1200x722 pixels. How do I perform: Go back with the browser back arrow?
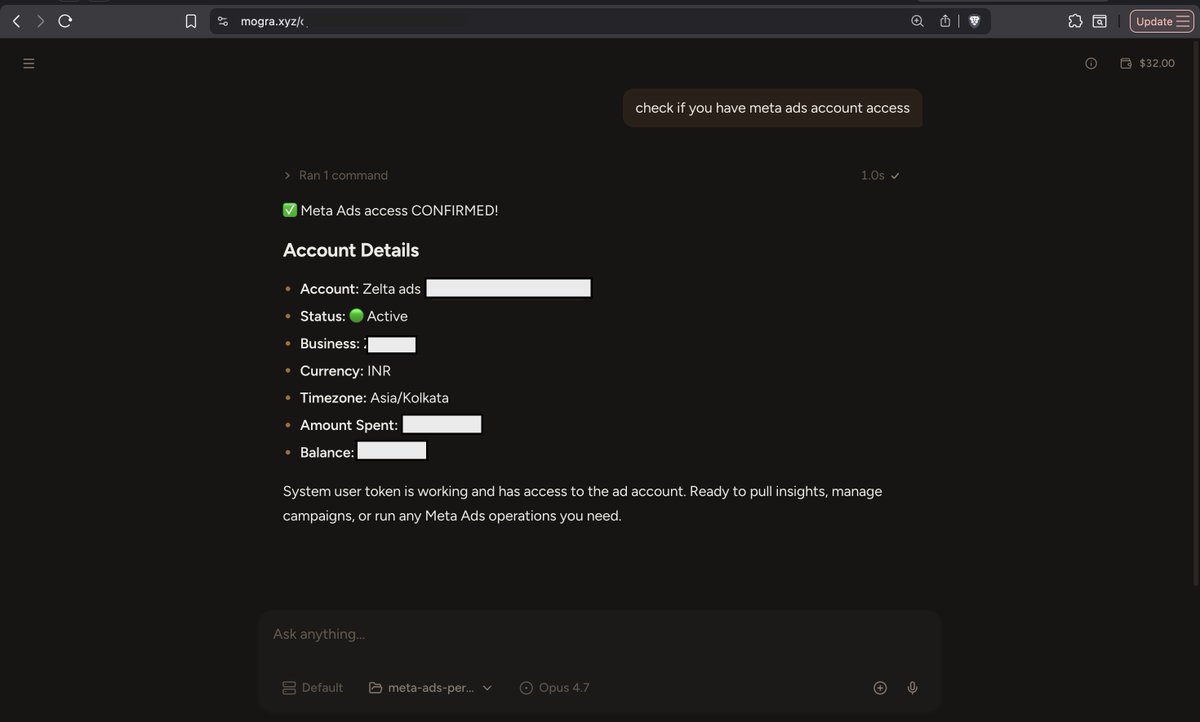pyautogui.click(x=17, y=20)
